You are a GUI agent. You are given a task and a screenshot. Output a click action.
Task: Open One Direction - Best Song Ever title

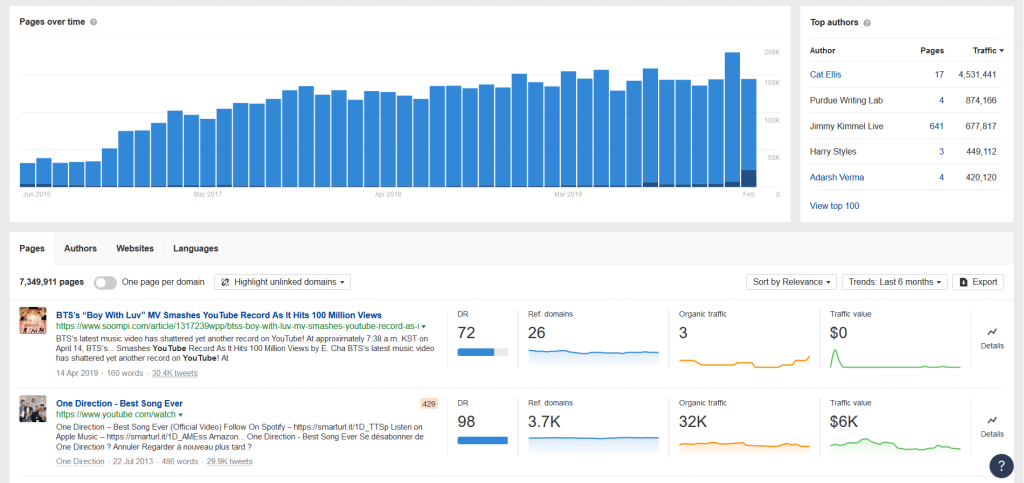(120, 403)
